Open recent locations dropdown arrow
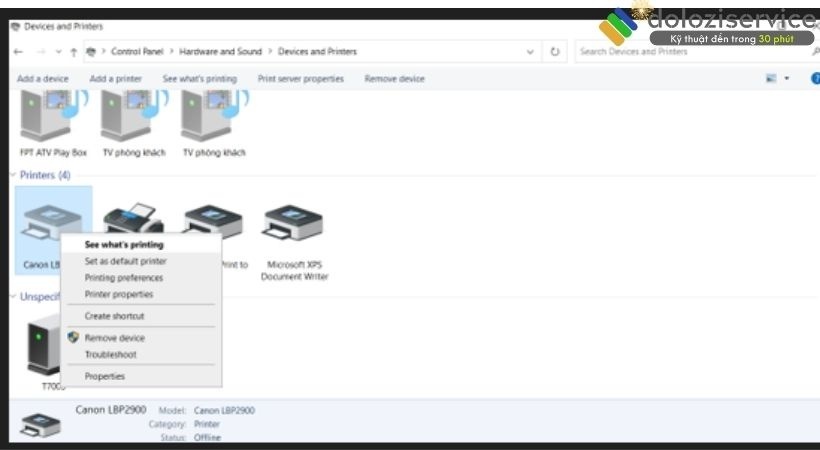The width and height of the screenshot is (820, 450). [58, 52]
